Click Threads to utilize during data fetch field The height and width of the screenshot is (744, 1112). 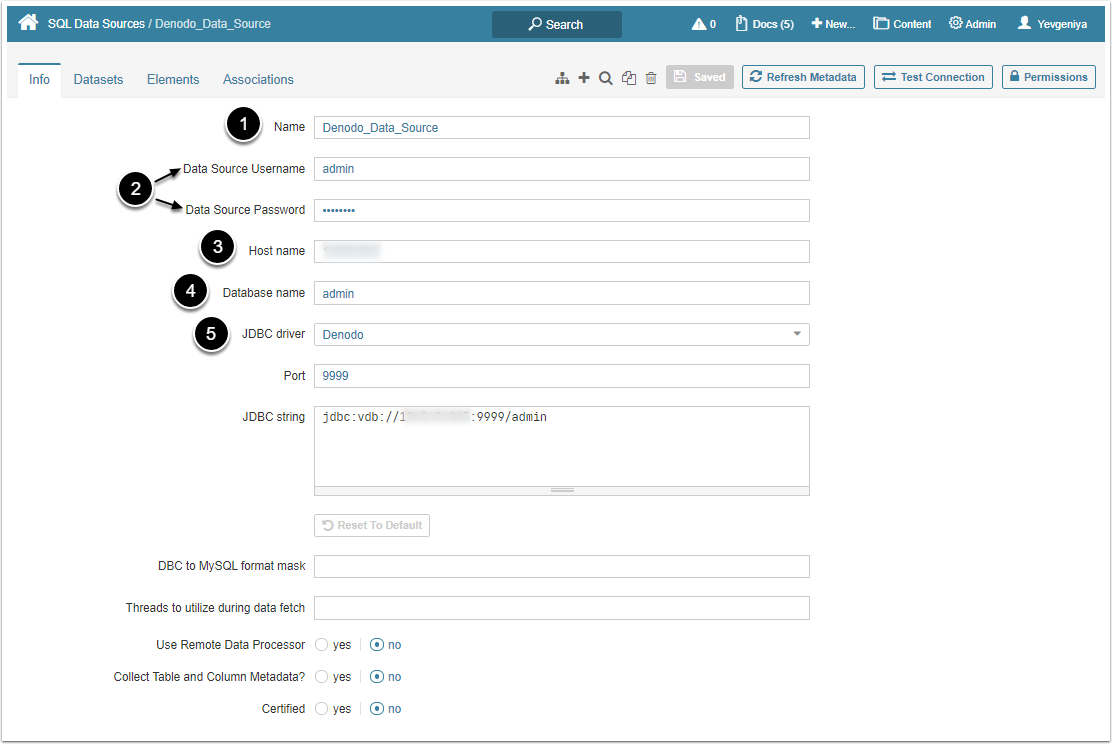pyautogui.click(x=562, y=608)
